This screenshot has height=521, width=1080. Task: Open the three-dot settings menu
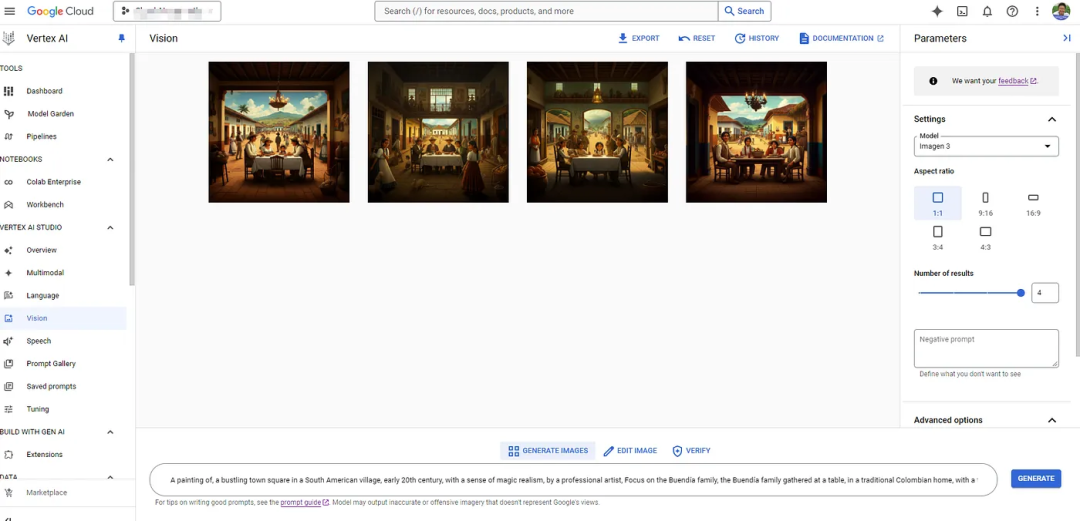tap(1037, 11)
